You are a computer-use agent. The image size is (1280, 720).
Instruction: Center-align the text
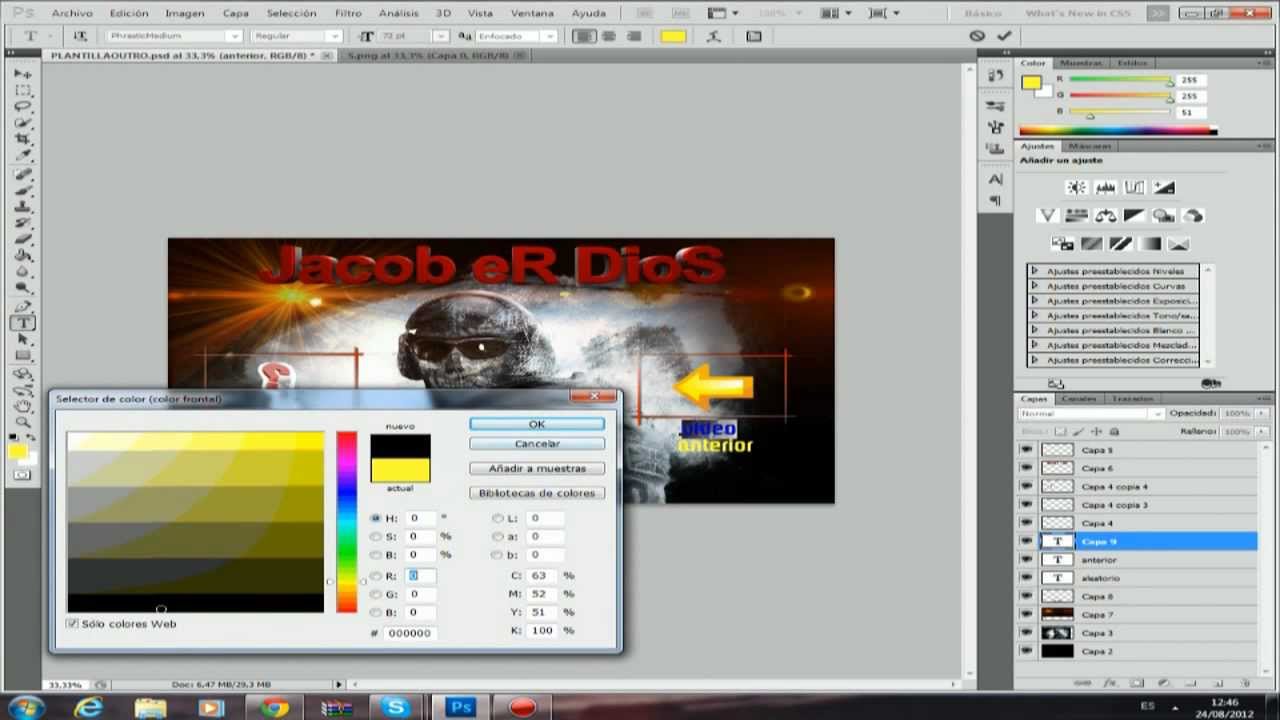click(x=608, y=36)
